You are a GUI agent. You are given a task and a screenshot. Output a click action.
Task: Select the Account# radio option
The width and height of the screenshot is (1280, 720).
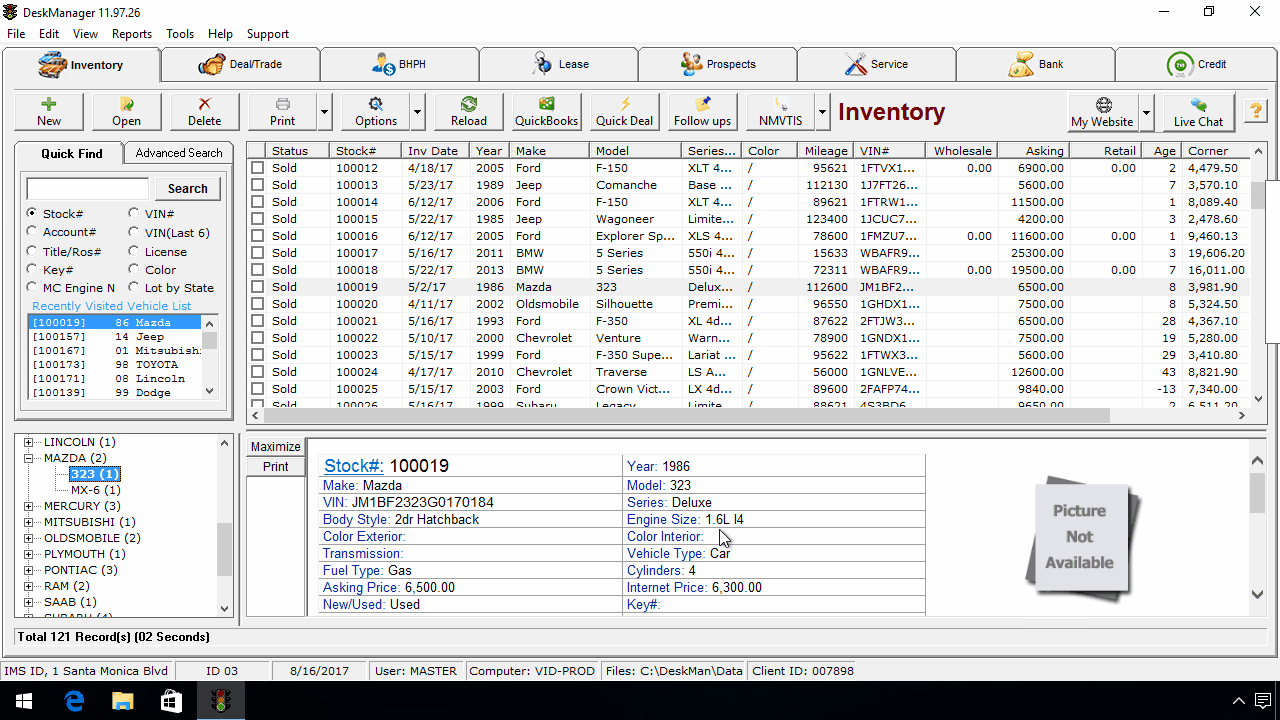coord(32,232)
